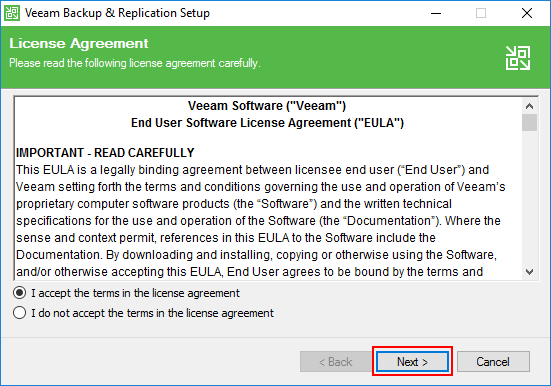
Task: Click the empty scrollbar track below the thumb
Action: [x=530, y=198]
